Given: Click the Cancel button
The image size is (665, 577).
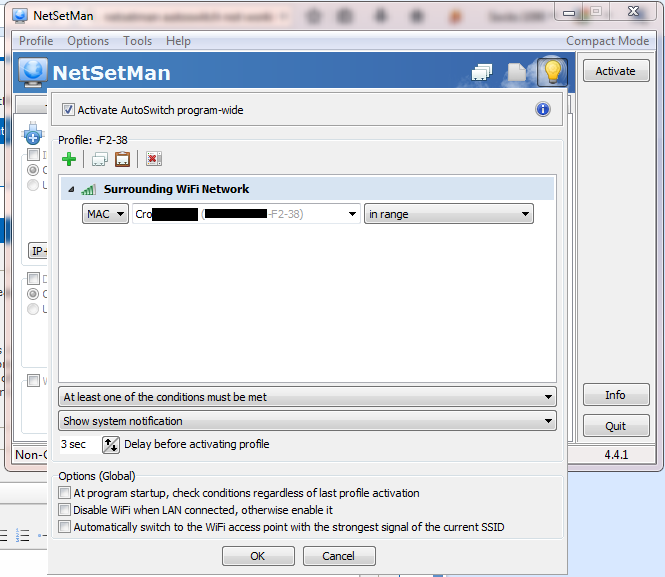Looking at the screenshot, I should 338,556.
